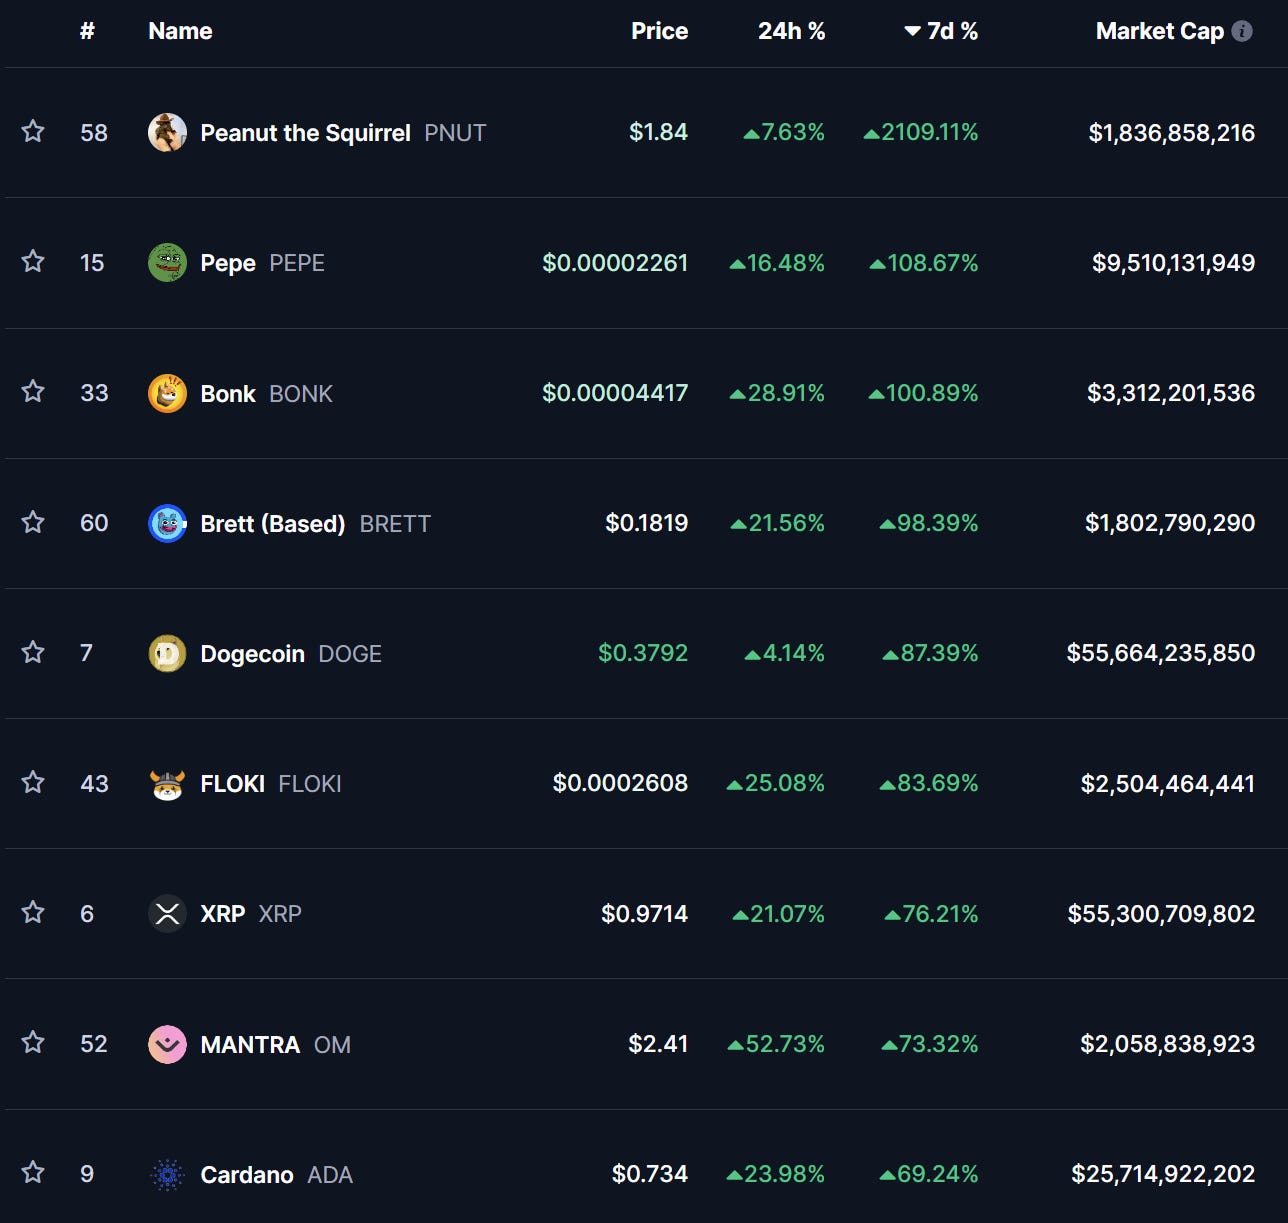This screenshot has height=1223, width=1288.
Task: Click the PNUT ticker symbol
Action: pyautogui.click(x=455, y=133)
